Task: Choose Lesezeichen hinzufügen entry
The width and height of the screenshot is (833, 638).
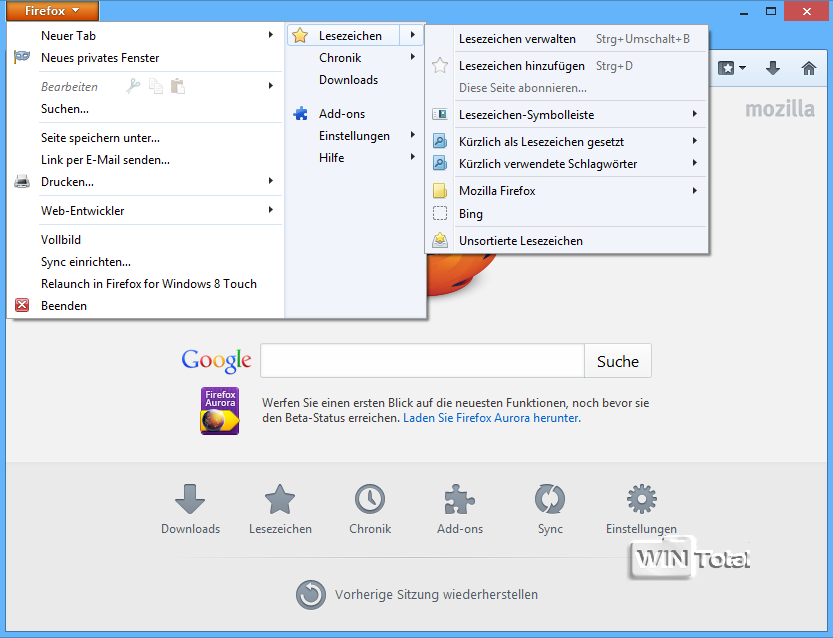Action: click(x=522, y=66)
